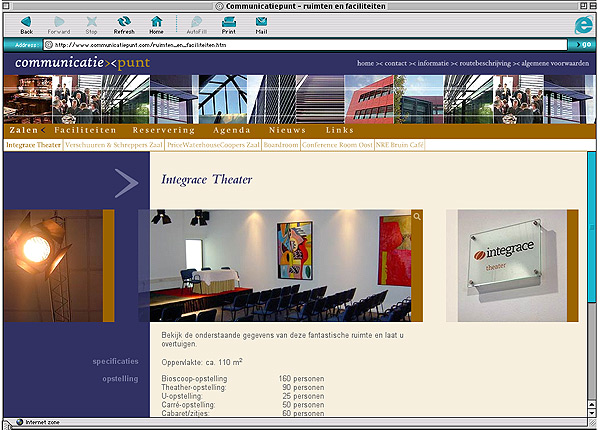Click the window collapse box in title bar

[592, 6]
